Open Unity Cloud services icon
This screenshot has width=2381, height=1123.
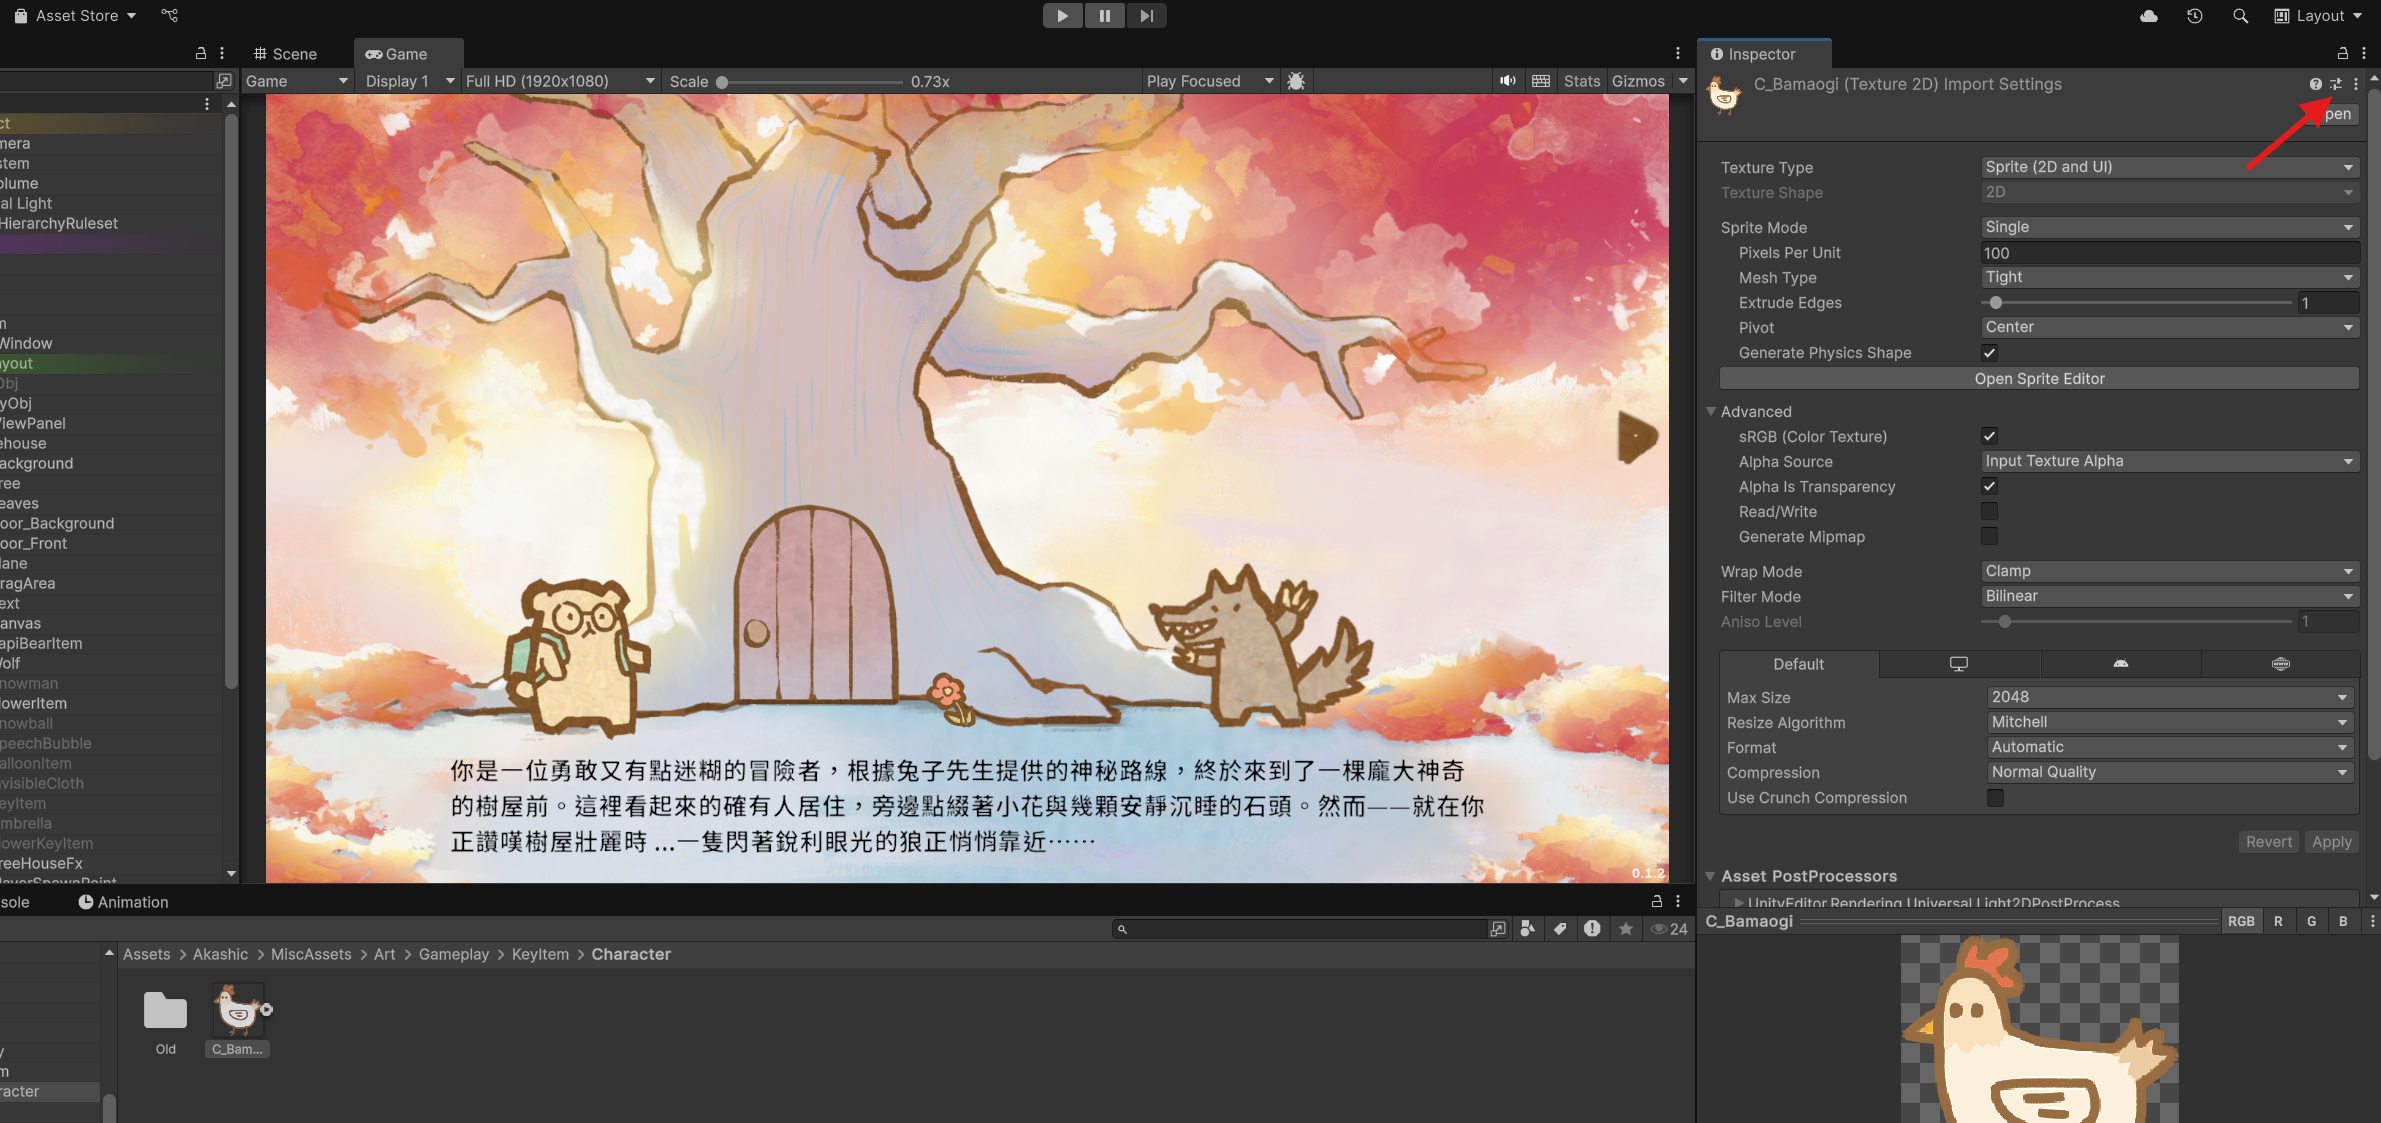[2148, 16]
